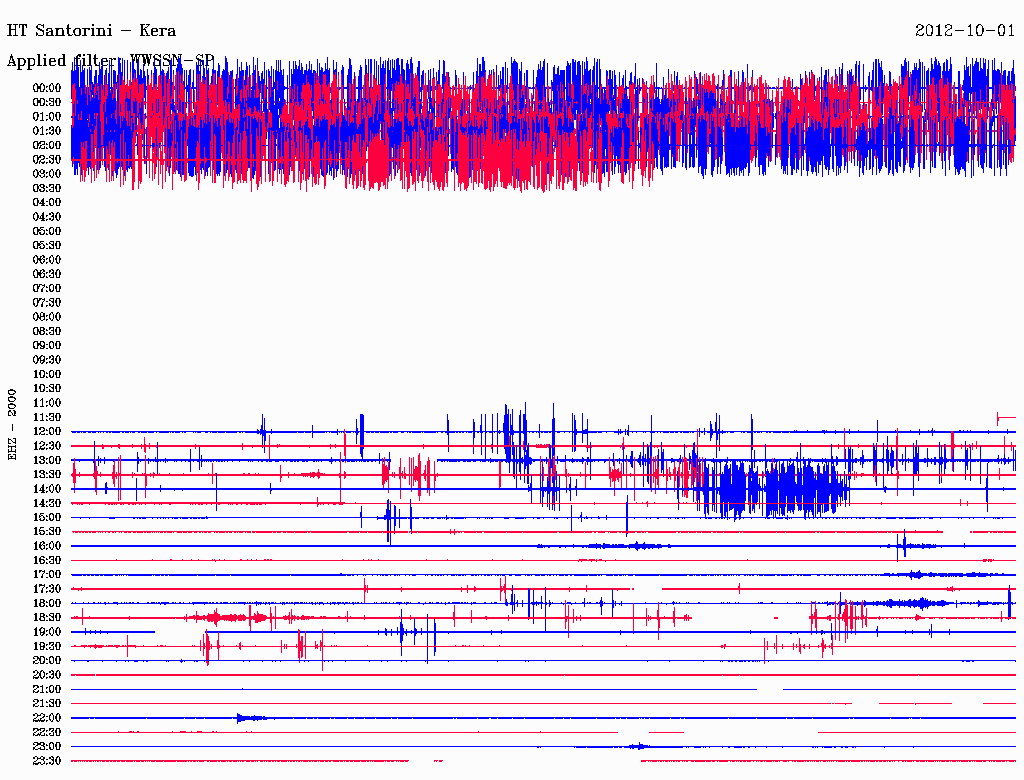Screen dimensions: 1024x780
Task: Click the vertical EHZ - 2000 channel label
Action: (x=13, y=424)
